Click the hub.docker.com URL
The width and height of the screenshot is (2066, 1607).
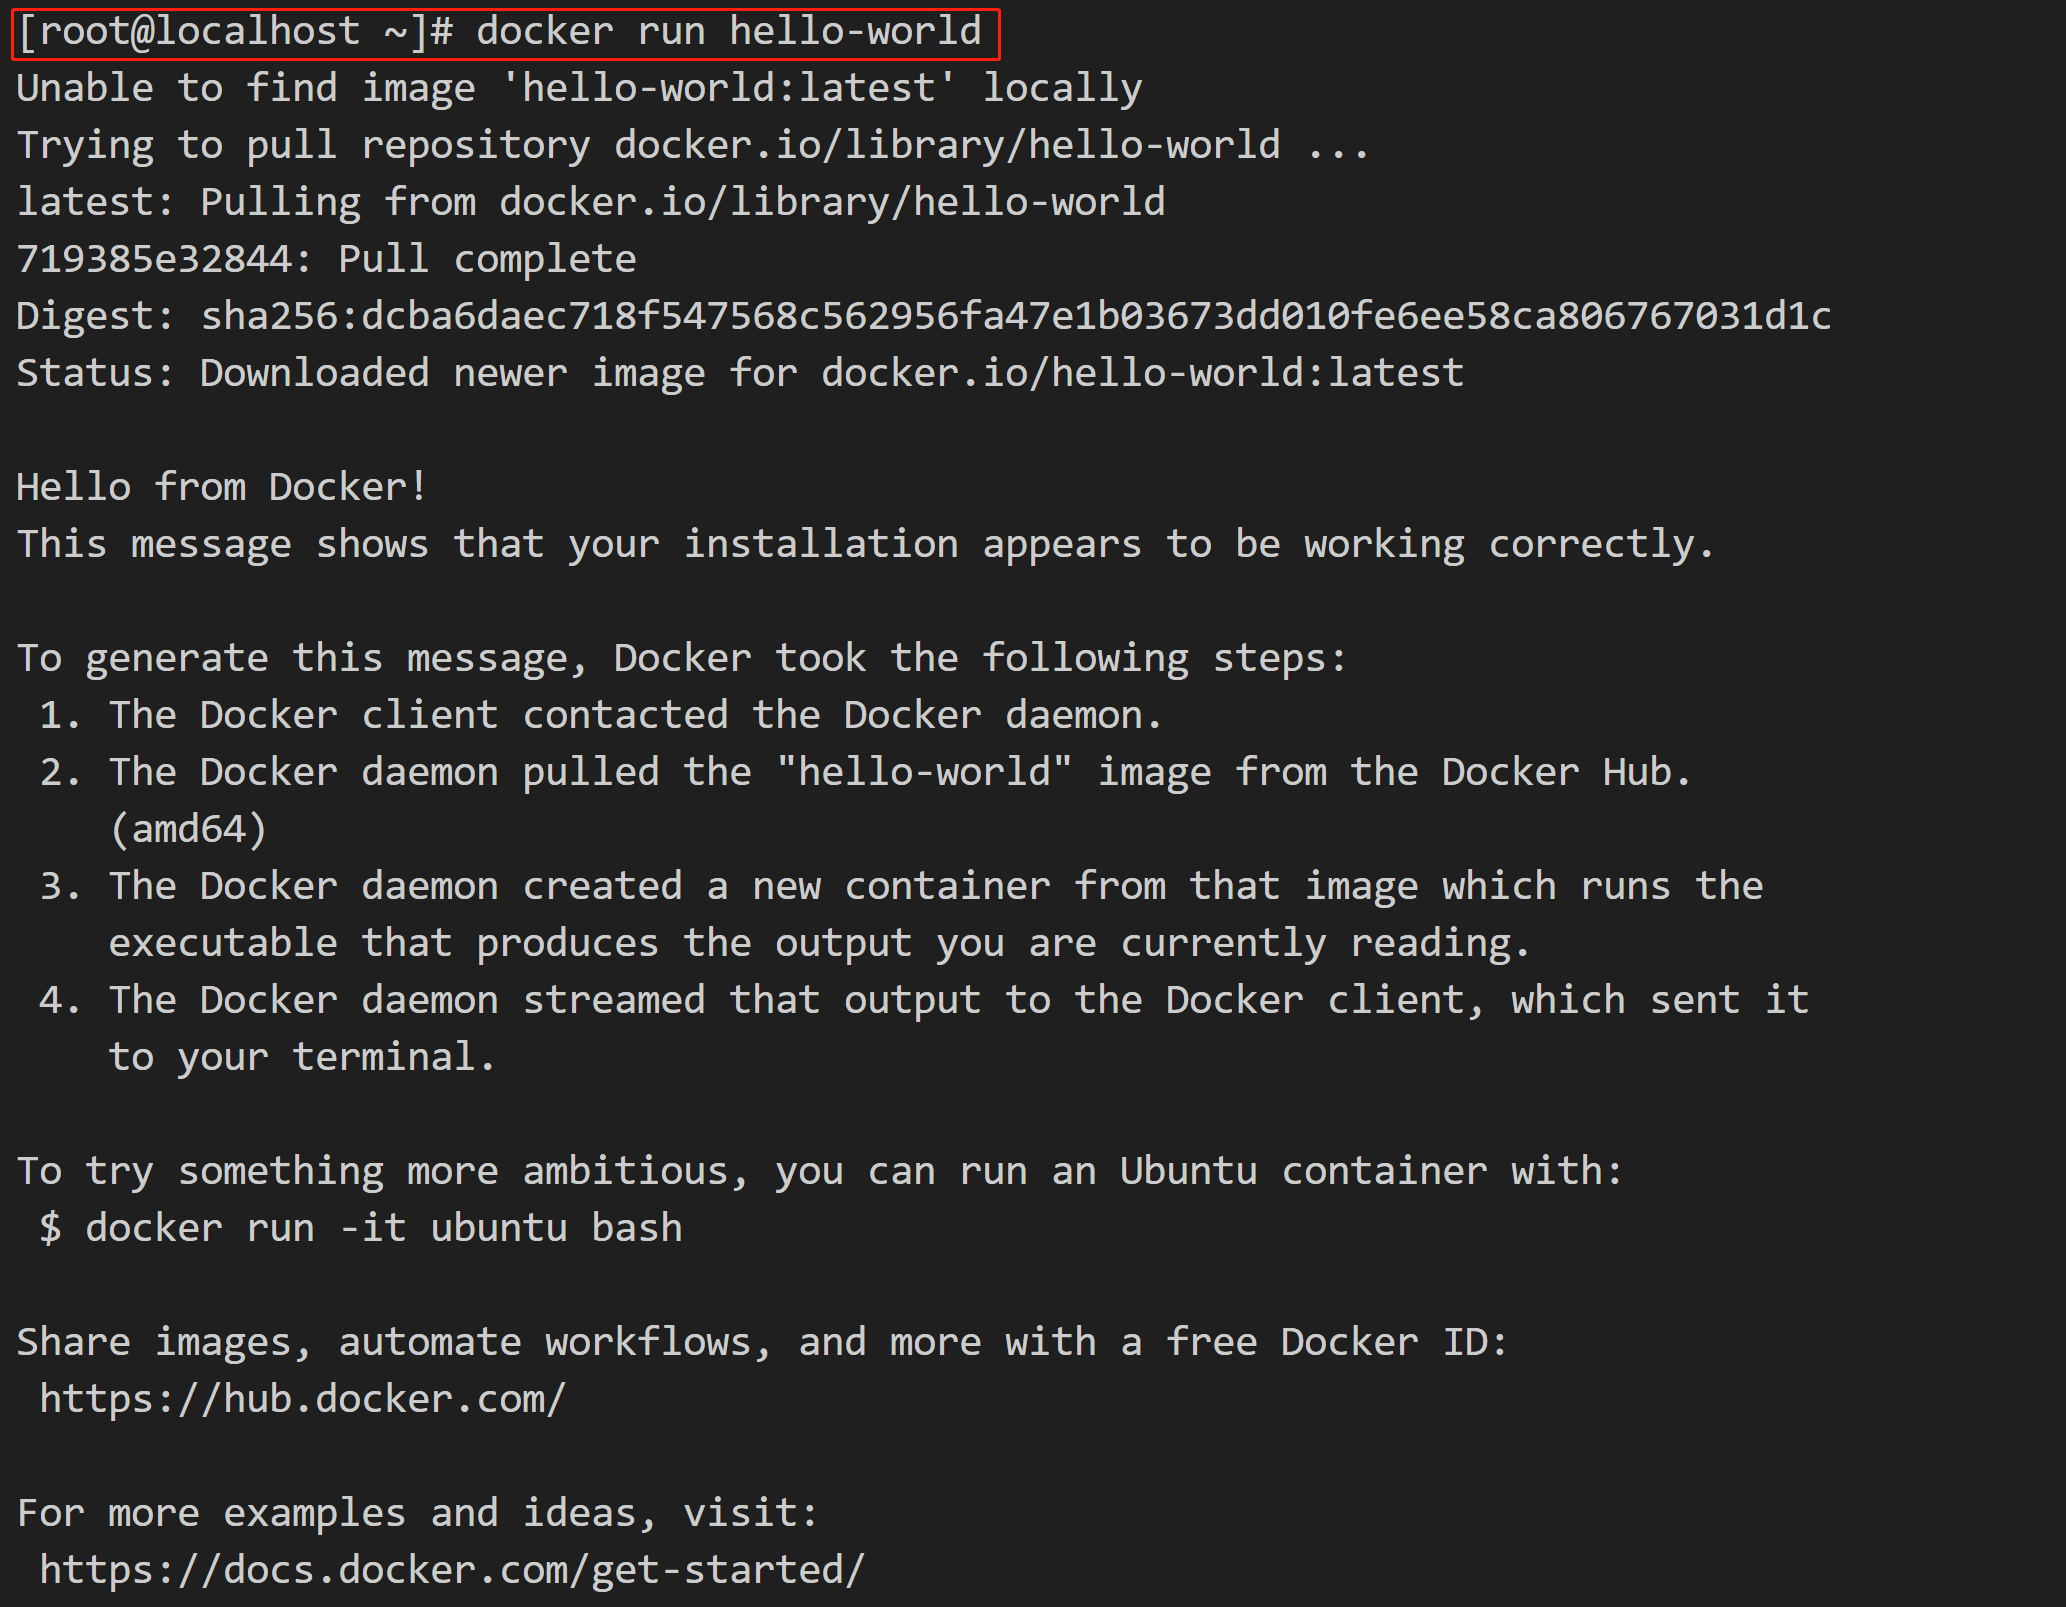[x=303, y=1399]
